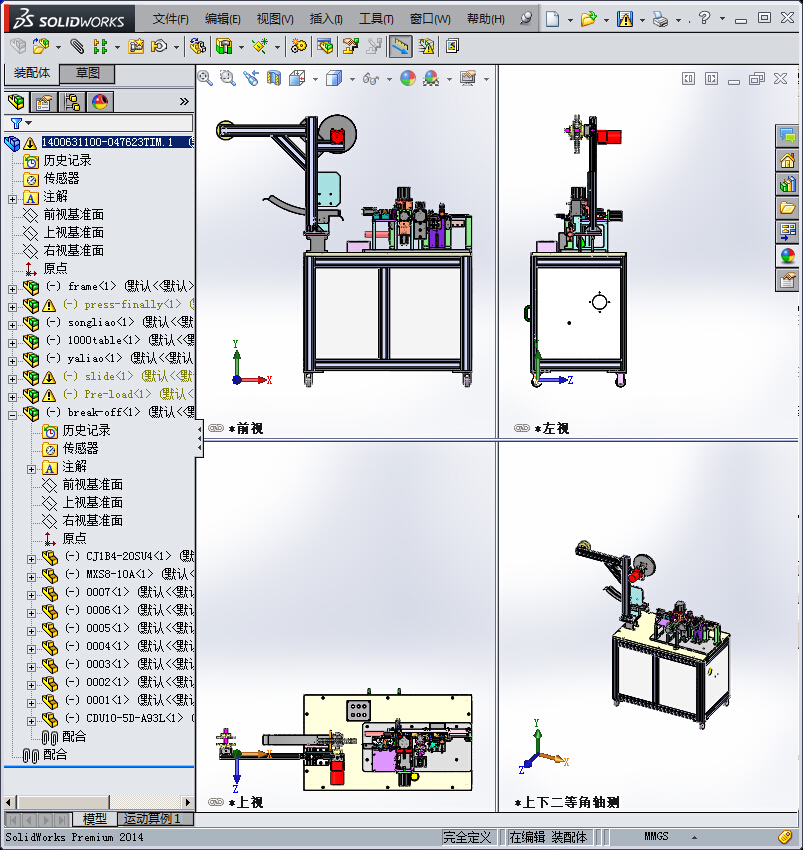Click the Previous View icon
Image resolution: width=803 pixels, height=850 pixels.
[250, 78]
